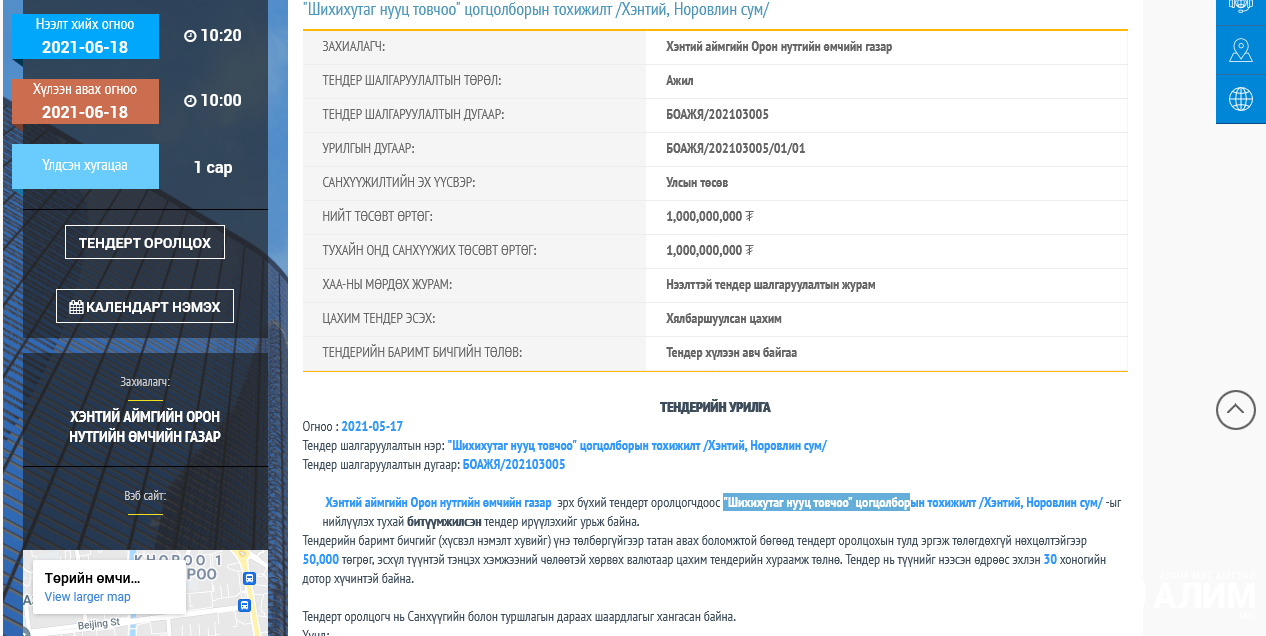Screen dimensions: 1266x636
Task: Click the УРИЛГЫН ДУГААР: label
Action: click(368, 149)
